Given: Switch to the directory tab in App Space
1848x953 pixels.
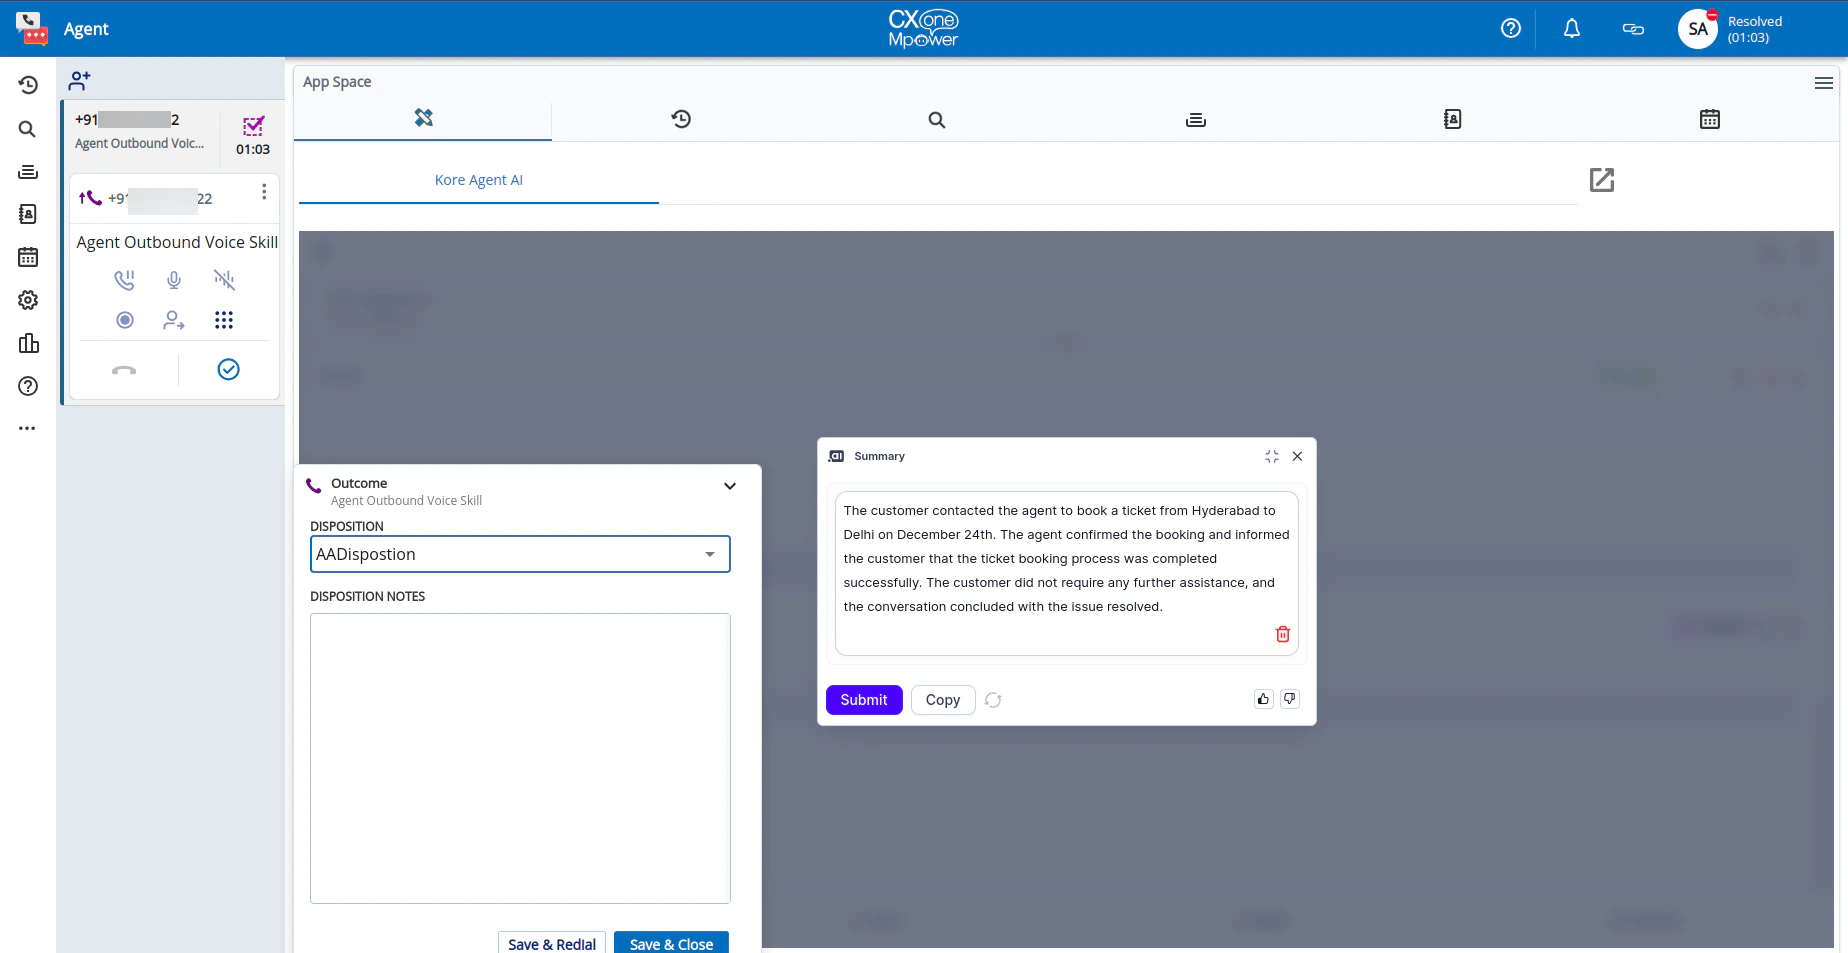Looking at the screenshot, I should tap(1453, 119).
